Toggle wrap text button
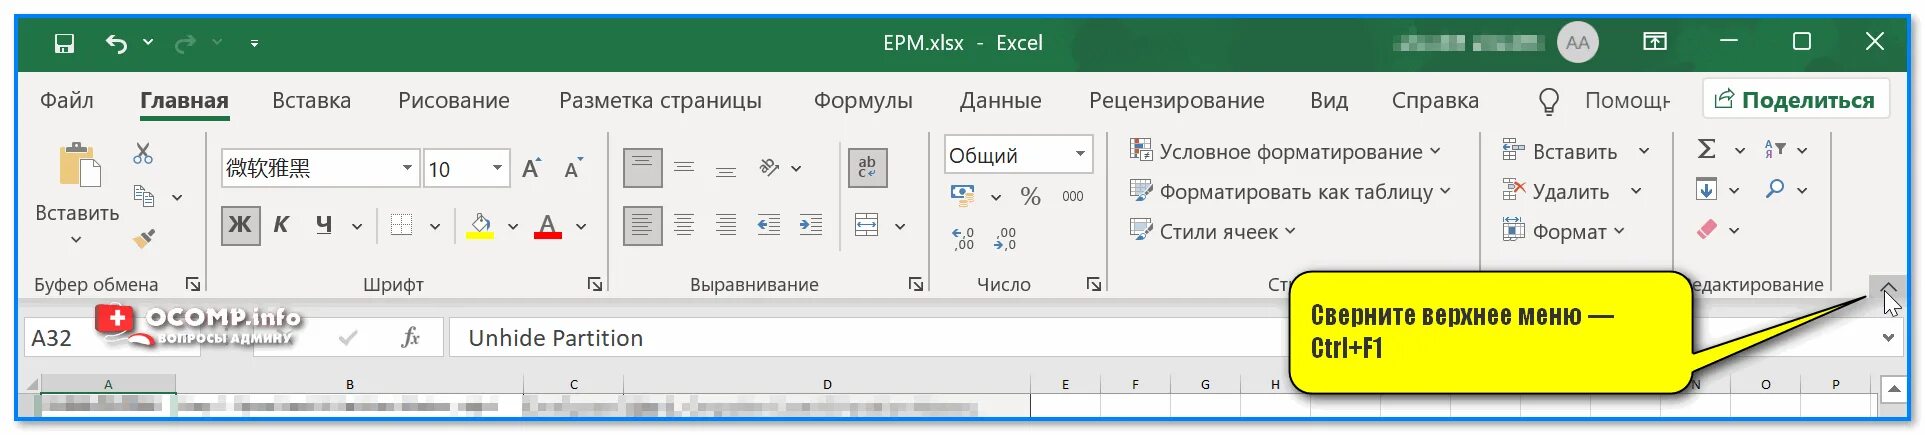 tap(867, 168)
